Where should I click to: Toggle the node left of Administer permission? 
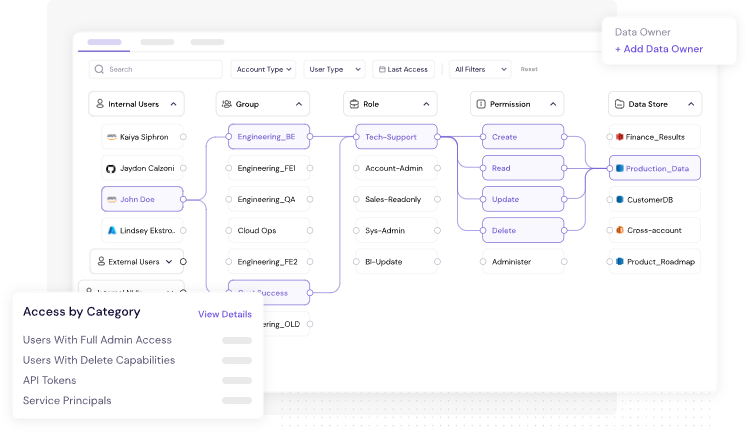click(x=483, y=261)
